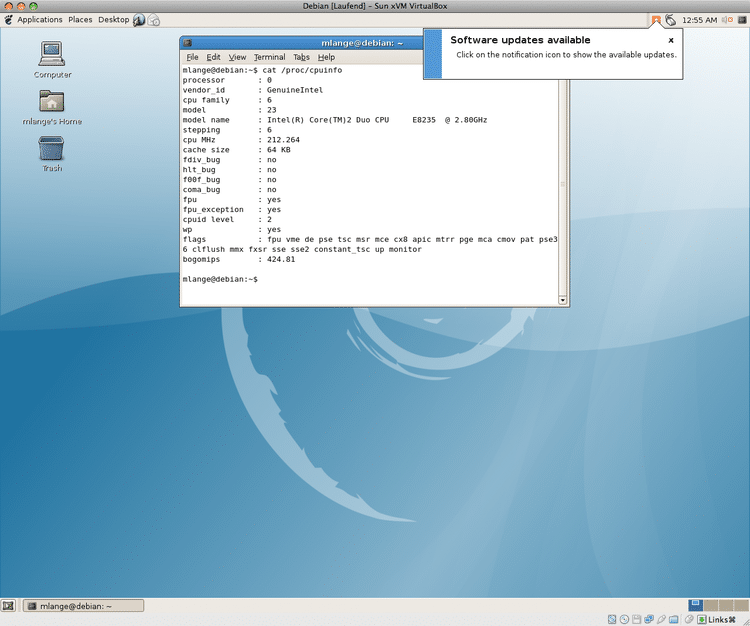Click the cache size value '64 KB'
This screenshot has width=750, height=626.
pyautogui.click(x=278, y=150)
